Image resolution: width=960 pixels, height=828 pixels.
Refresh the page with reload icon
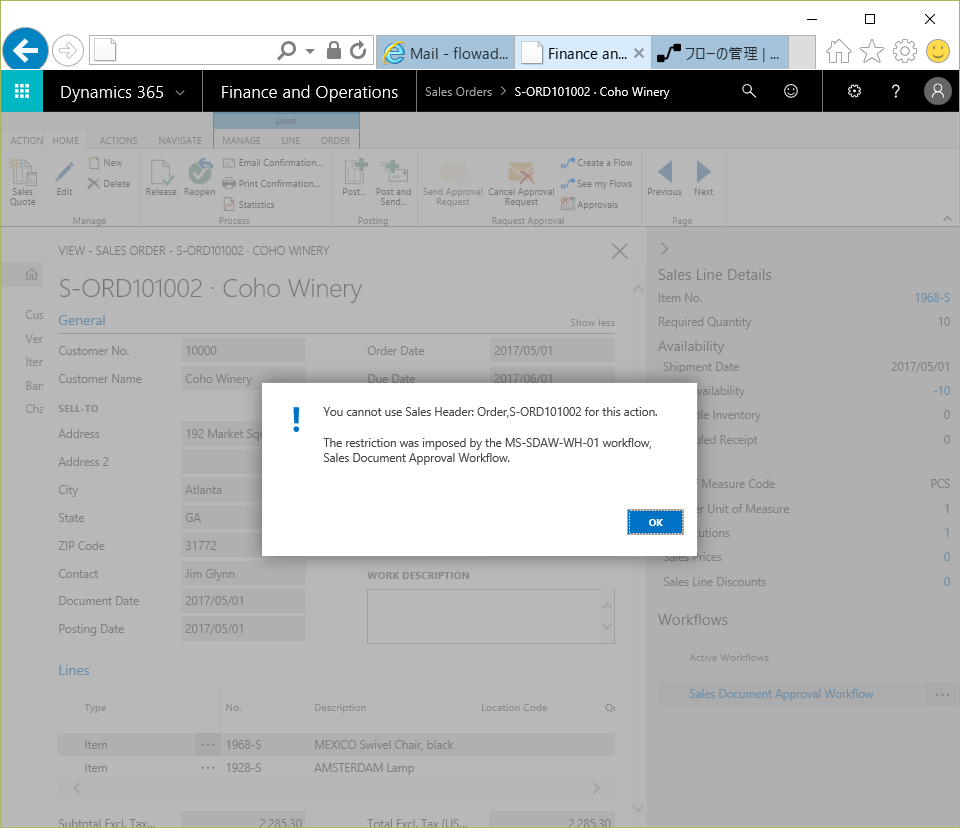(358, 50)
